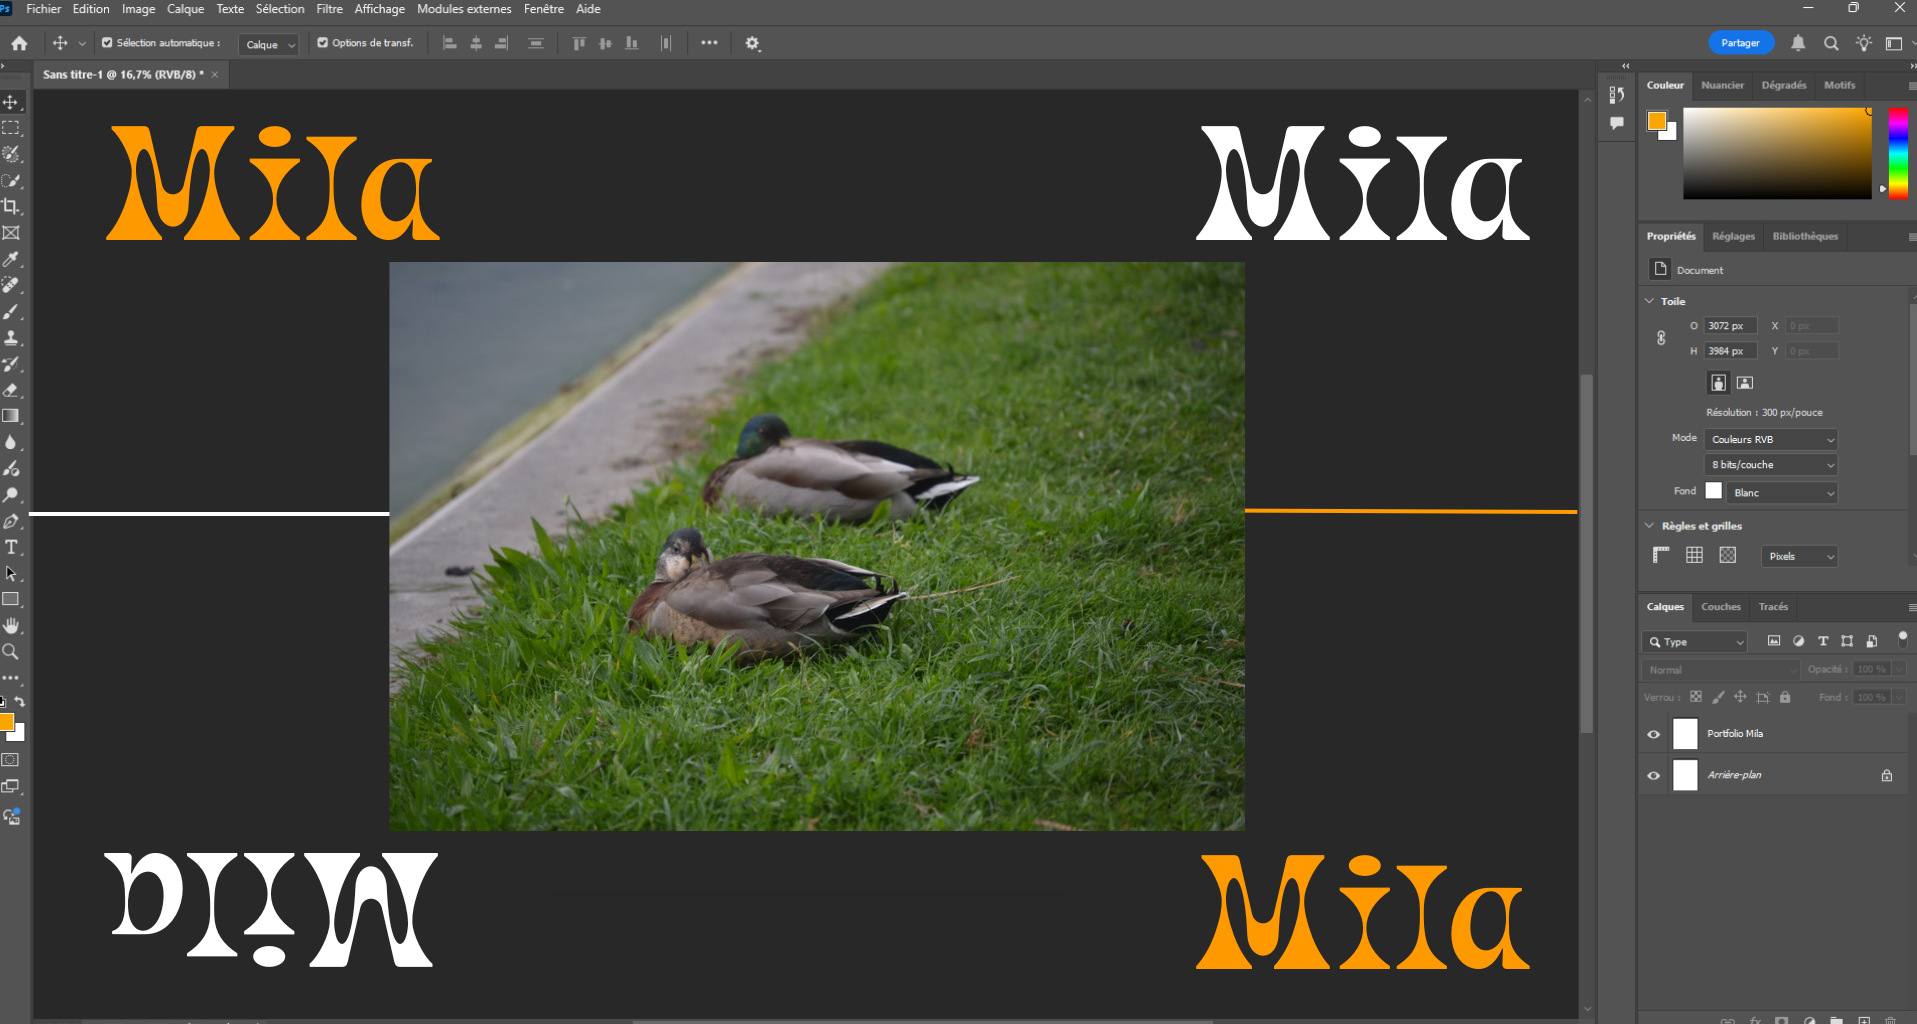This screenshot has width=1917, height=1024.
Task: Open the Réglages tab in Propriétés panel
Action: 1733,236
